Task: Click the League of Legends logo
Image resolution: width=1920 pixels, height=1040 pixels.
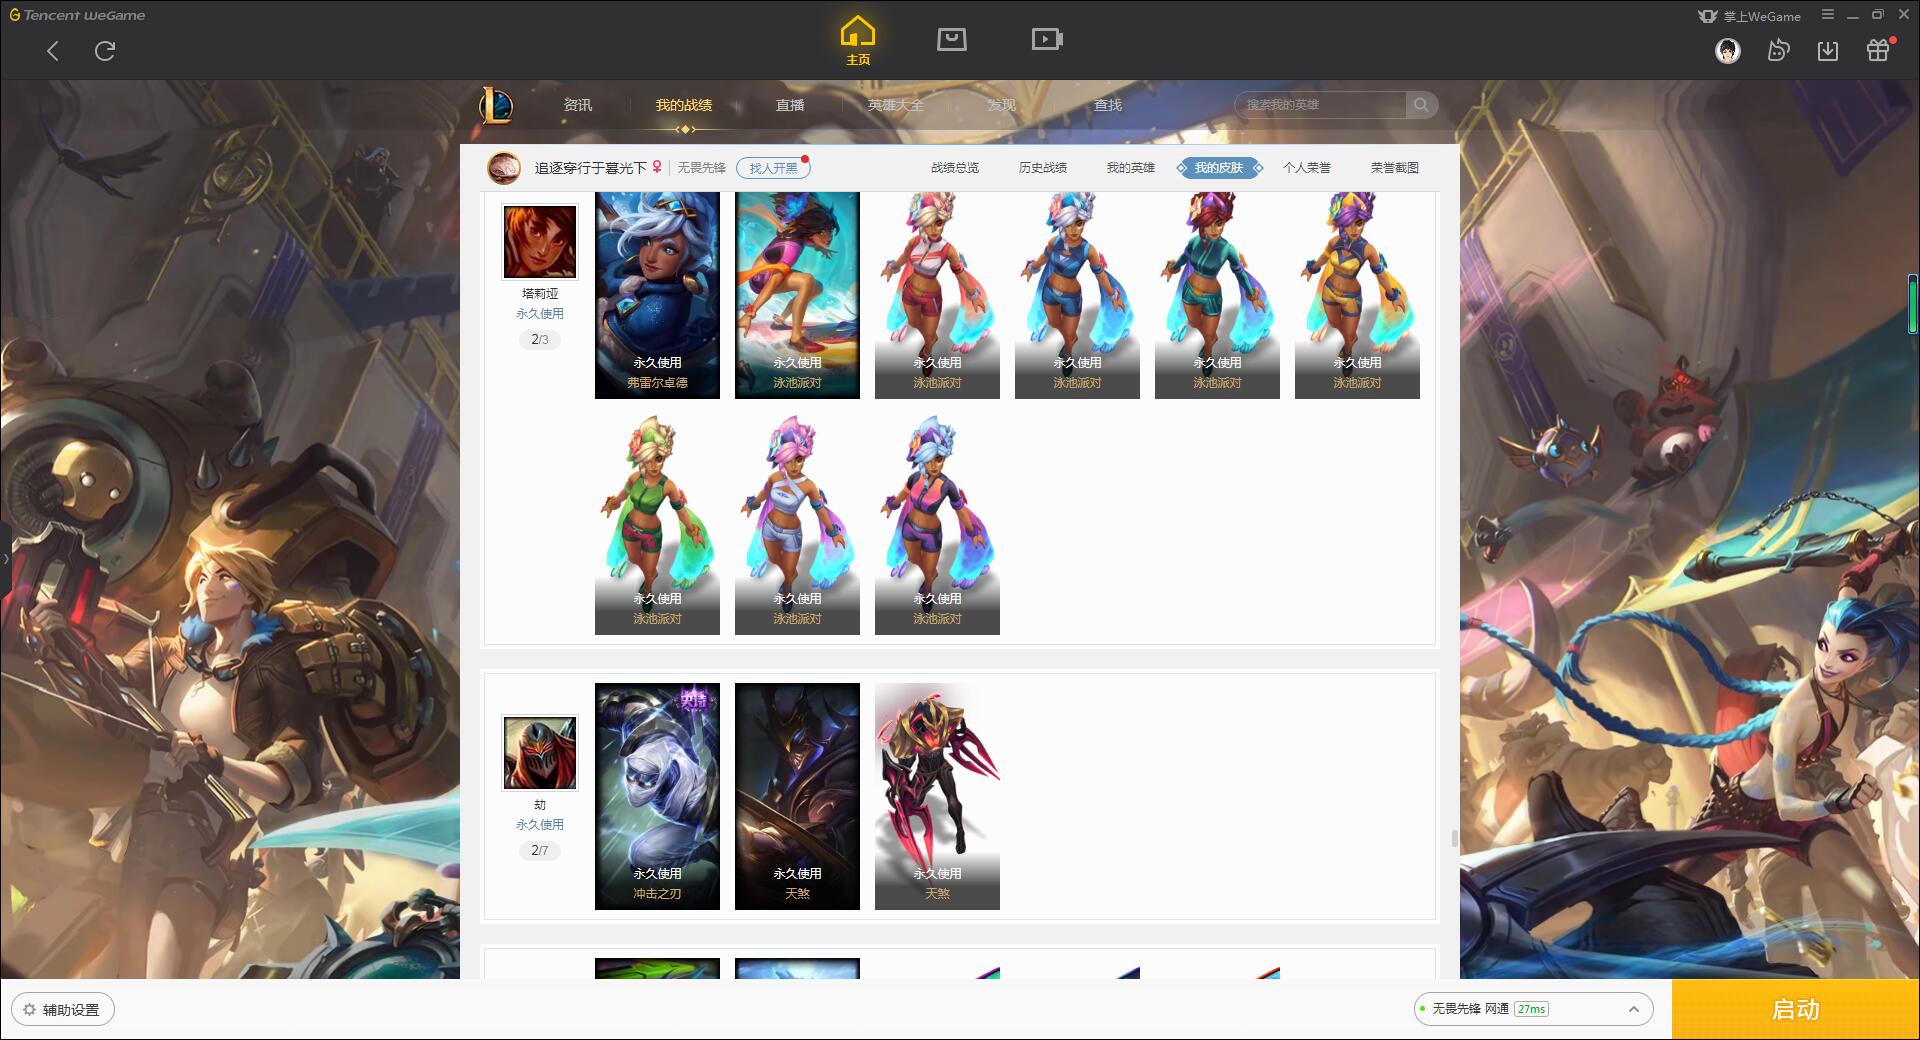Action: point(496,105)
